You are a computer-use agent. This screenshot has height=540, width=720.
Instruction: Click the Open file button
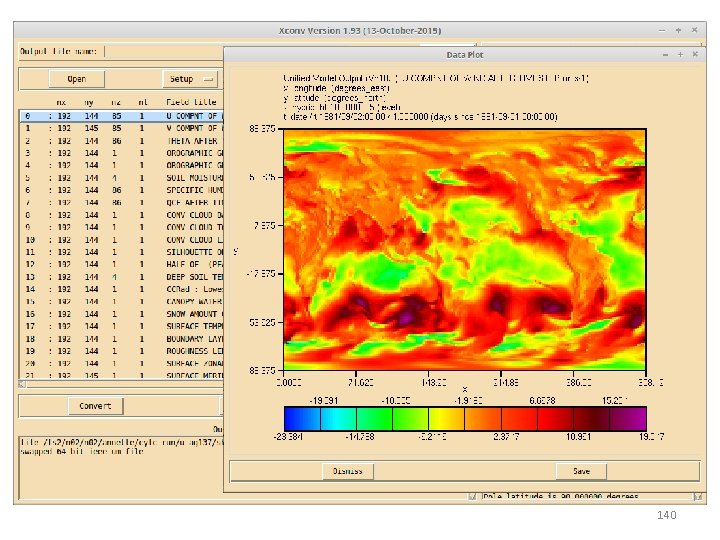coord(77,79)
